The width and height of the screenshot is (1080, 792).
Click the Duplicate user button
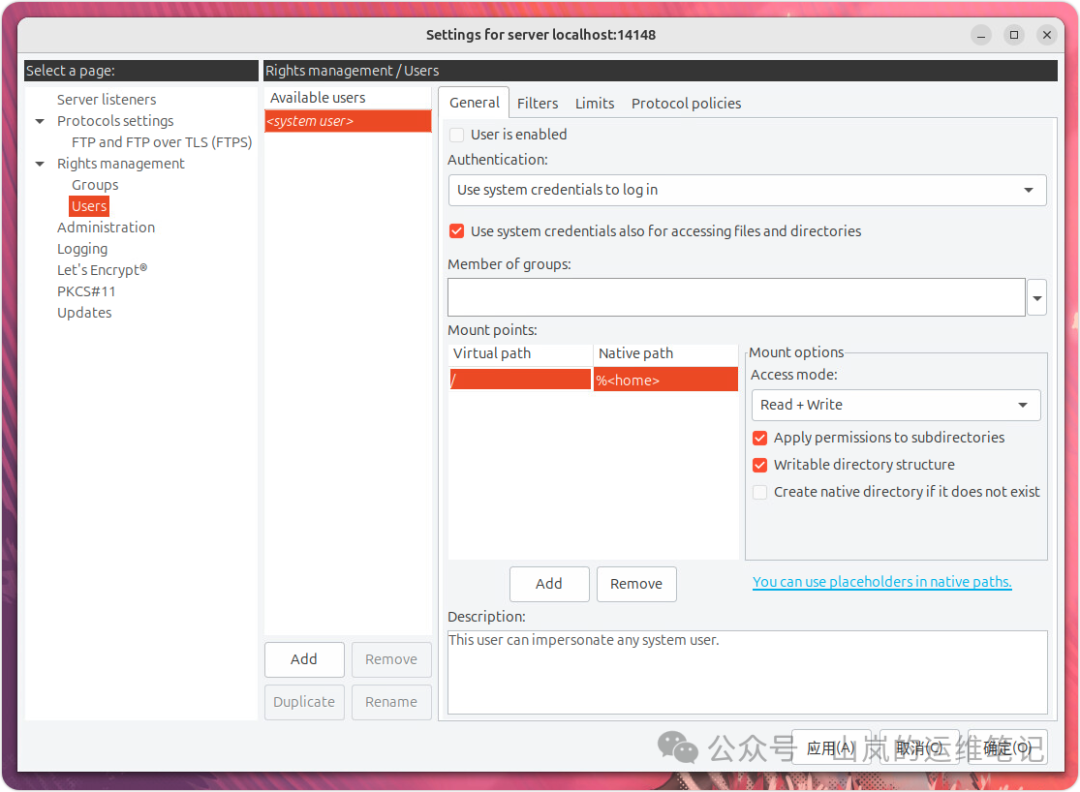[304, 701]
